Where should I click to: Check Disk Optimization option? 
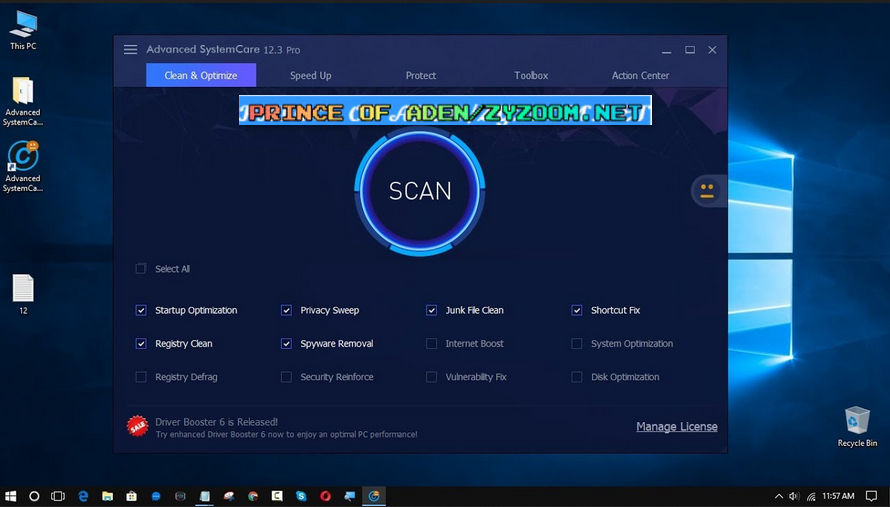click(x=577, y=377)
